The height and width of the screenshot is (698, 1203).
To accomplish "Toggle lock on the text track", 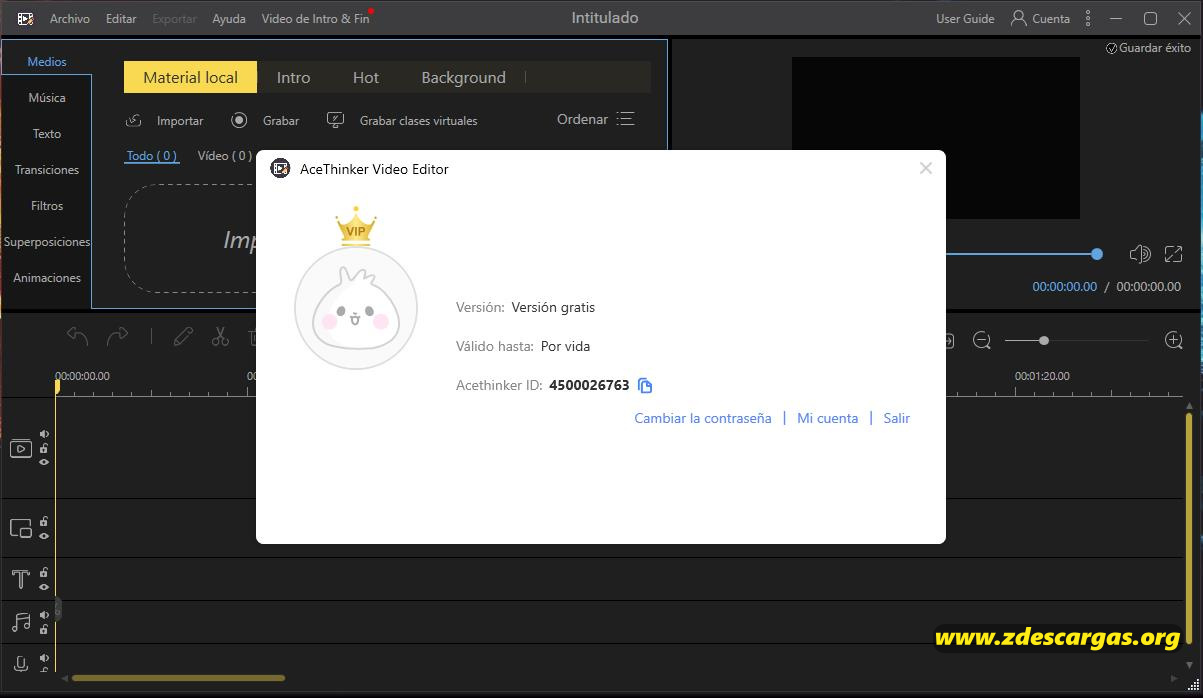I will tap(44, 573).
